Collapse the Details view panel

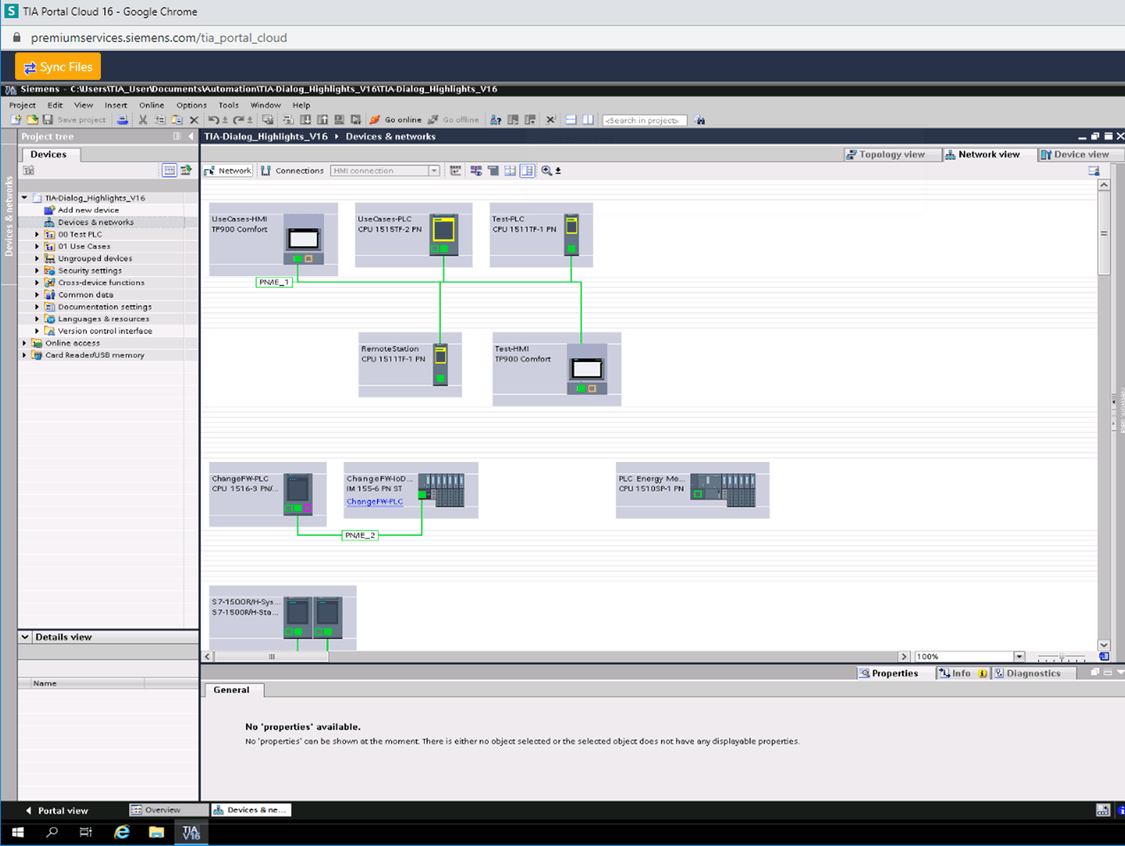[25, 636]
